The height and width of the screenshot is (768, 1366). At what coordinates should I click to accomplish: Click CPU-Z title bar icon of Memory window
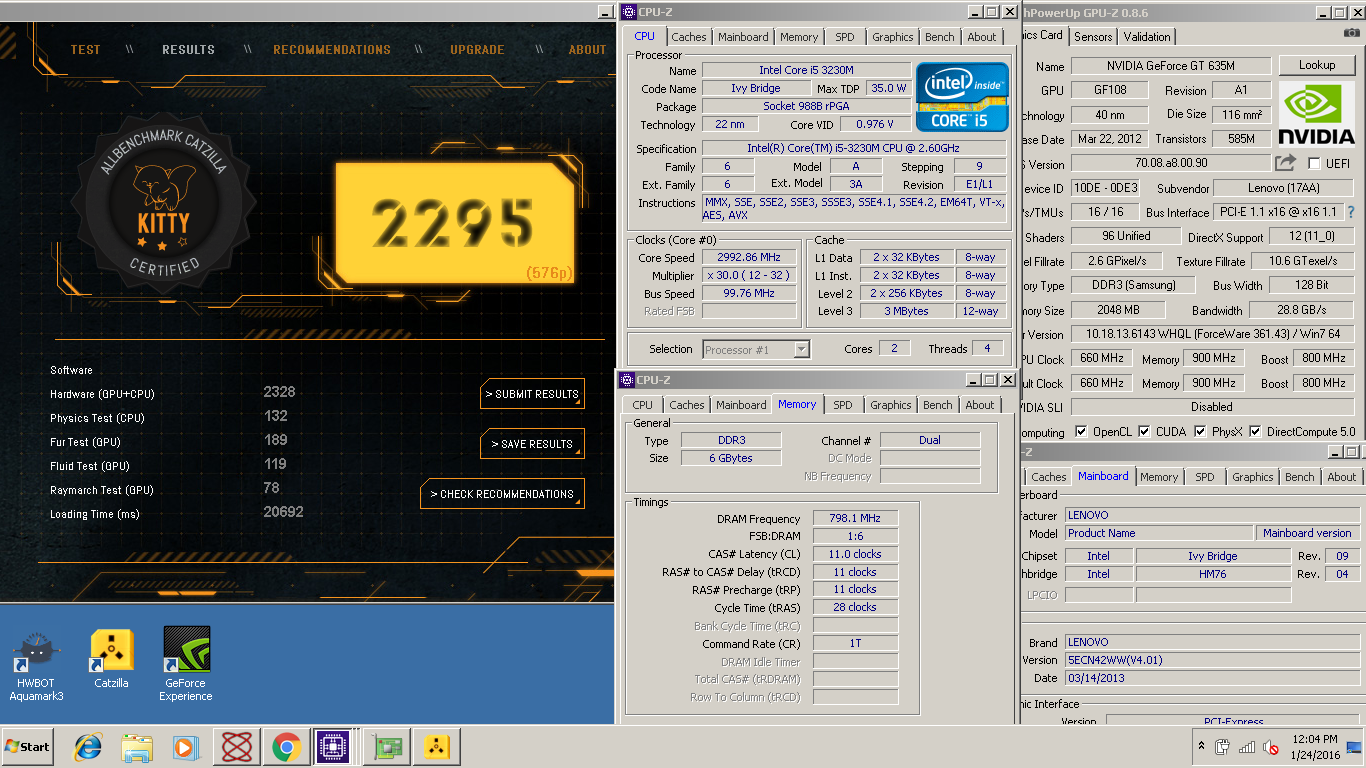point(626,380)
